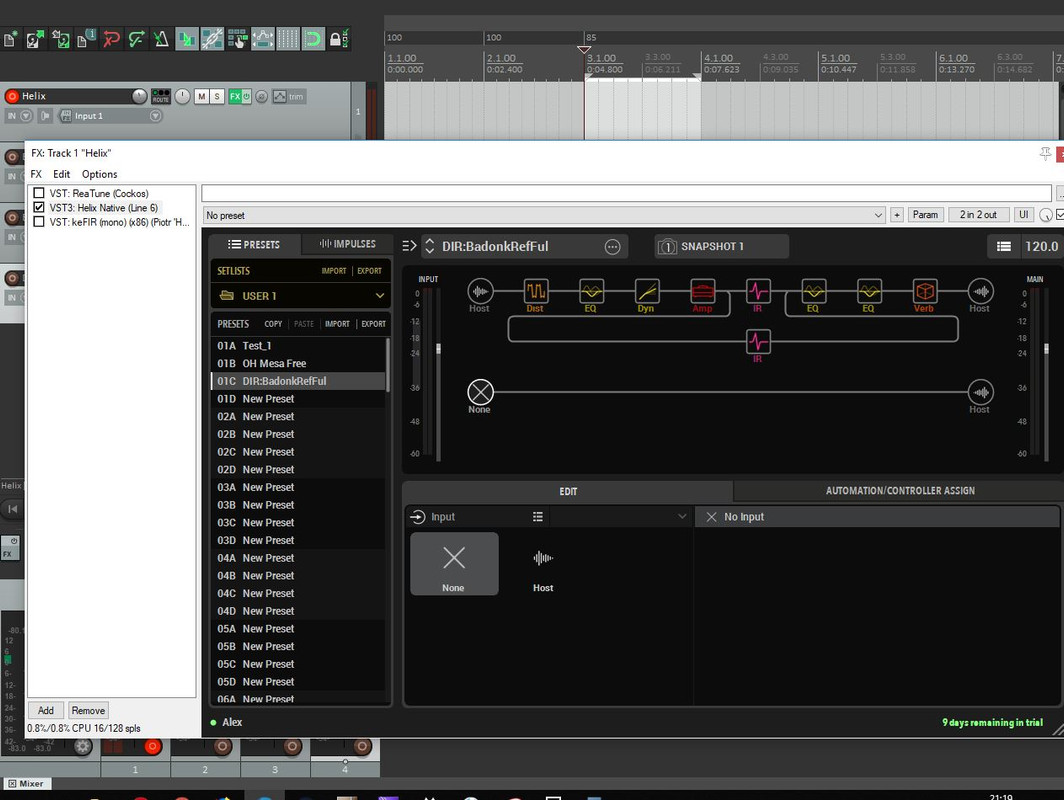This screenshot has width=1064, height=800.
Task: Click the Save Project toolbar icon
Action: 60,39
